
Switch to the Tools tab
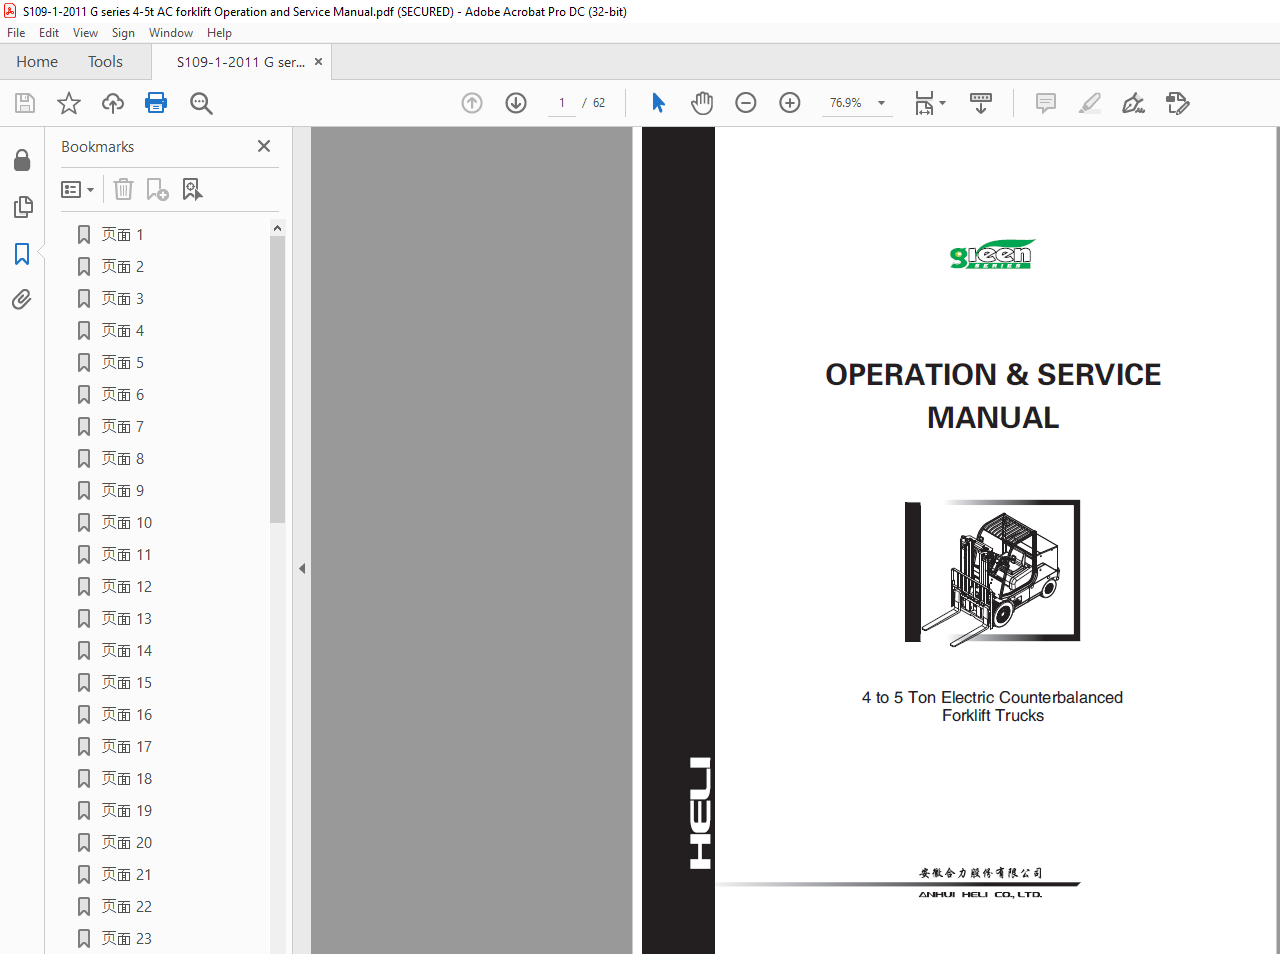105,62
